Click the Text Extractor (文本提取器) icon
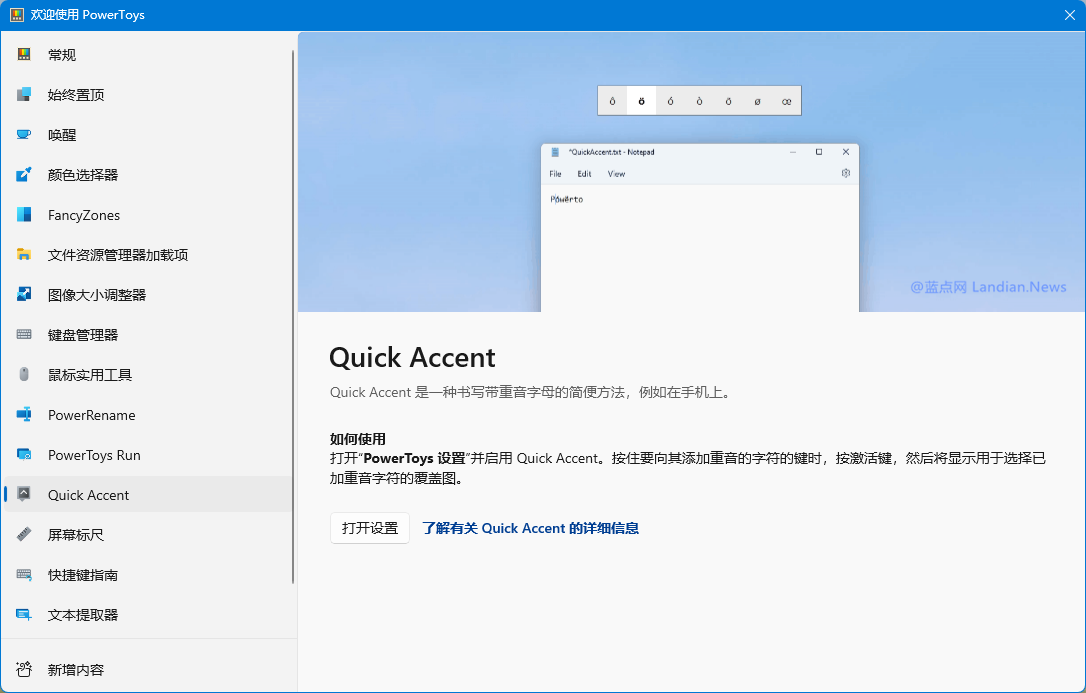The height and width of the screenshot is (693, 1086). 24,615
